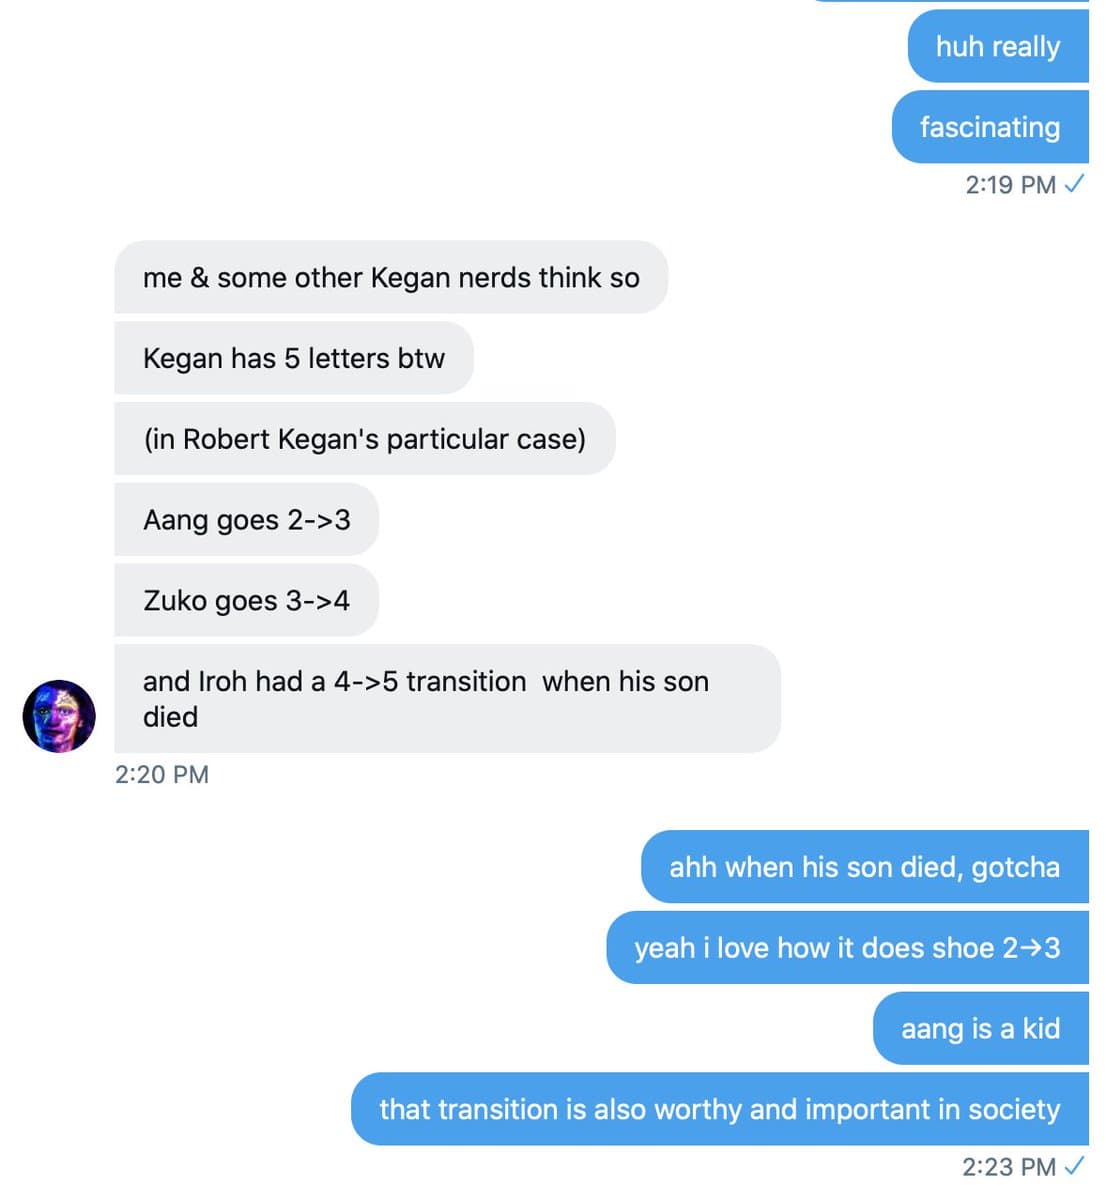Viewport: 1106px width, 1200px height.
Task: Select the Iroh 4->5 transition message
Action: (x=447, y=699)
